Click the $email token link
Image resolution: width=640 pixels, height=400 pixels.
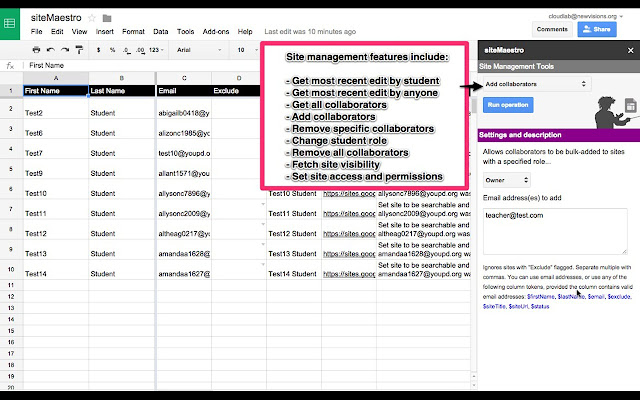[x=596, y=297]
